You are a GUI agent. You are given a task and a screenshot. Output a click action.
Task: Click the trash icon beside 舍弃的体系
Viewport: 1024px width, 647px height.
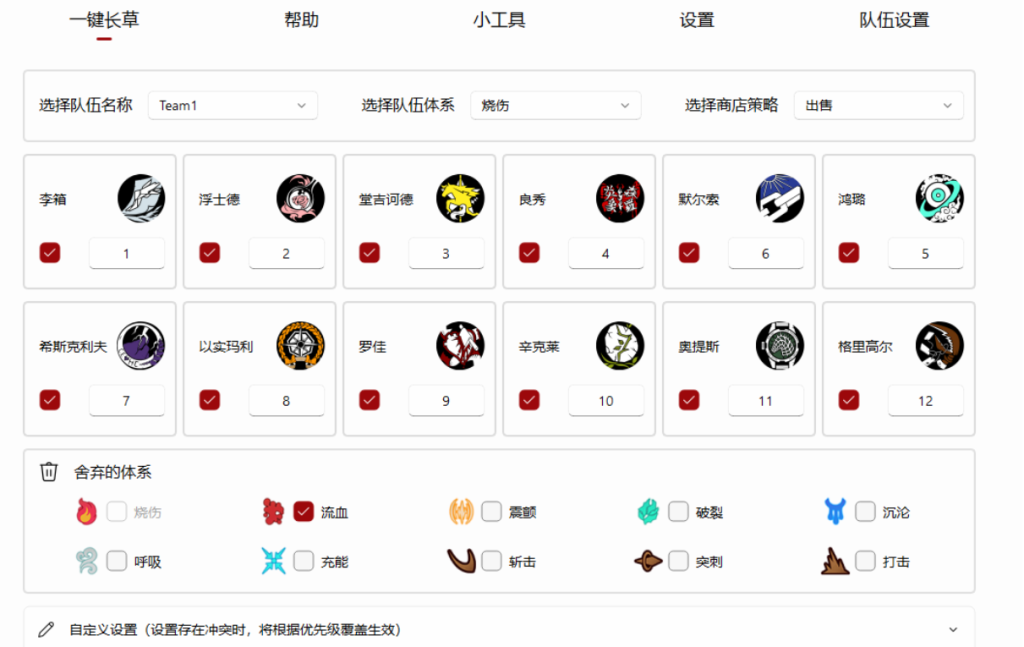pyautogui.click(x=49, y=472)
